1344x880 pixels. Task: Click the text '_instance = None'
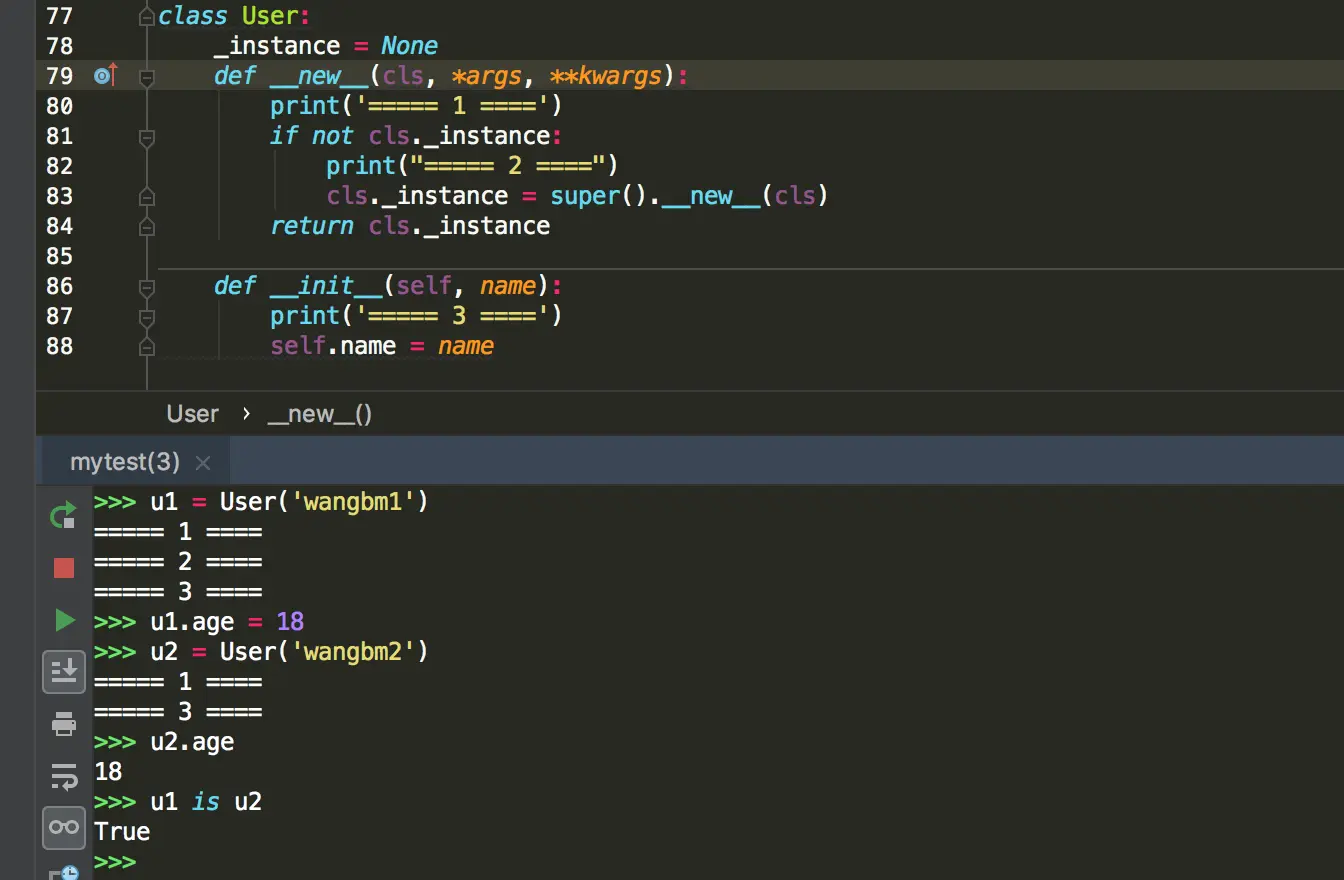[326, 46]
